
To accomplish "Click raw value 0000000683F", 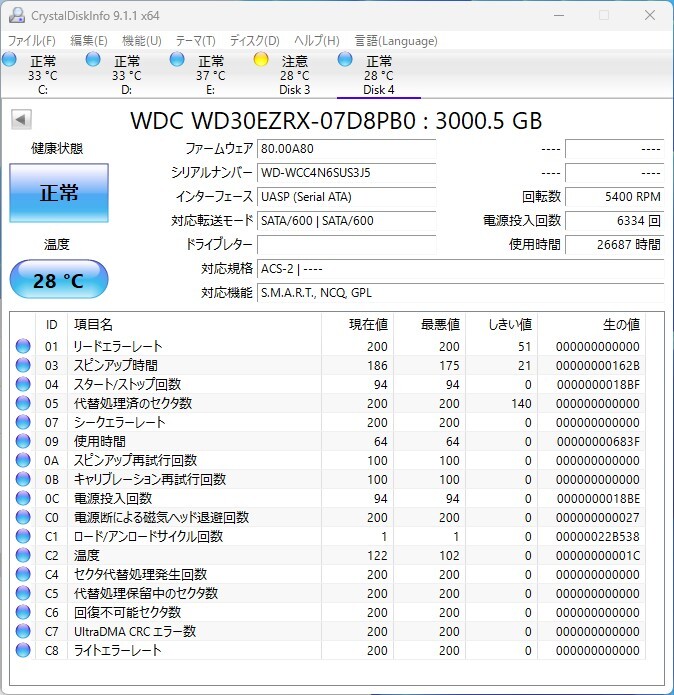I will (x=598, y=441).
